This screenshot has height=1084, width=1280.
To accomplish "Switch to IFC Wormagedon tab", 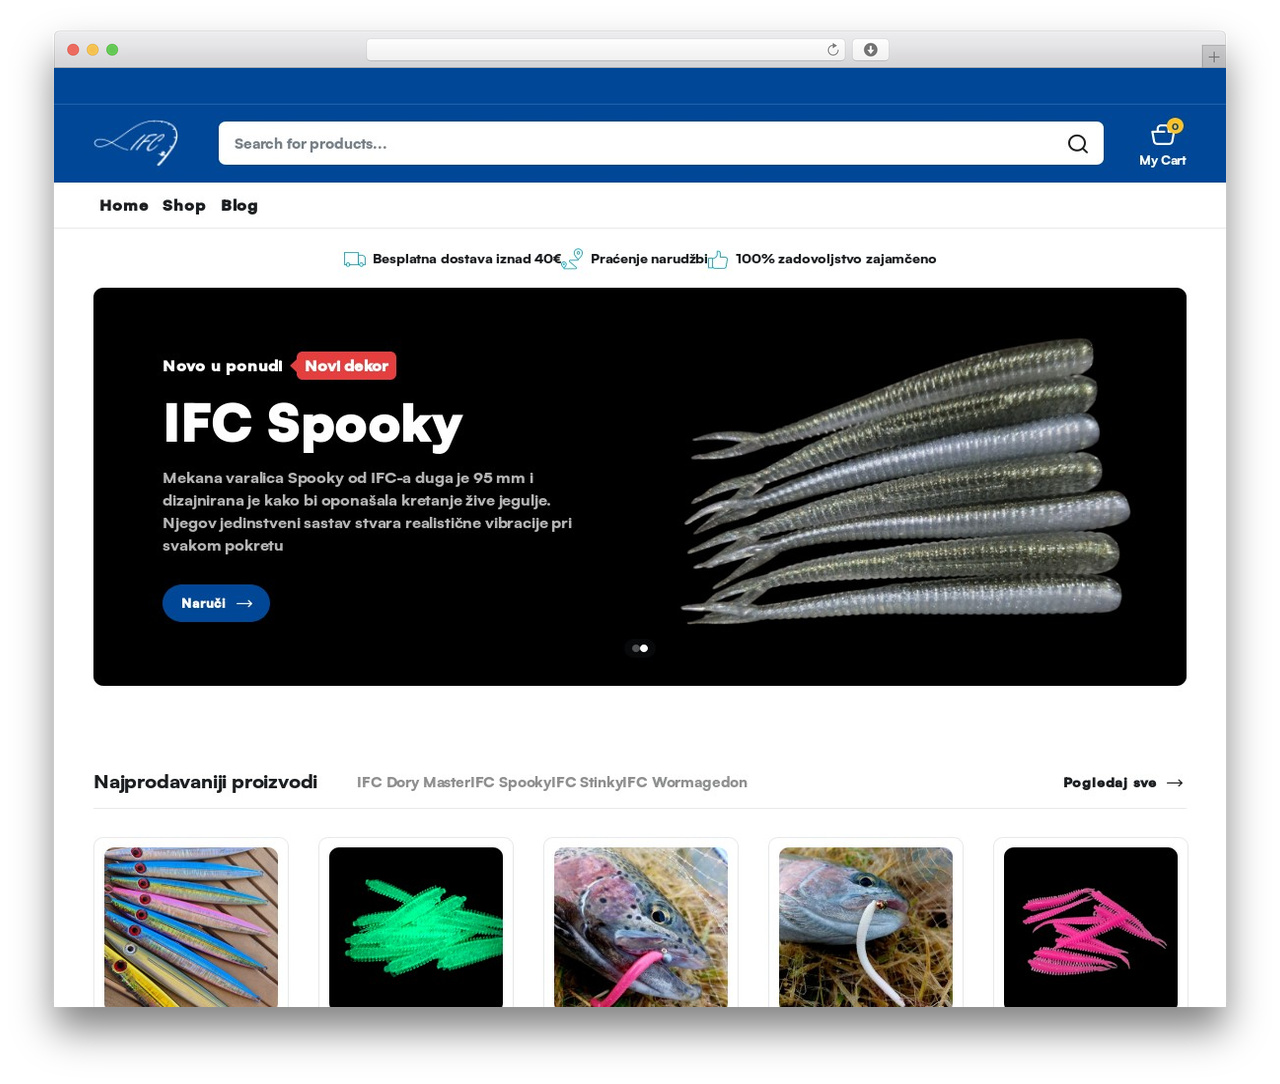I will pyautogui.click(x=686, y=782).
